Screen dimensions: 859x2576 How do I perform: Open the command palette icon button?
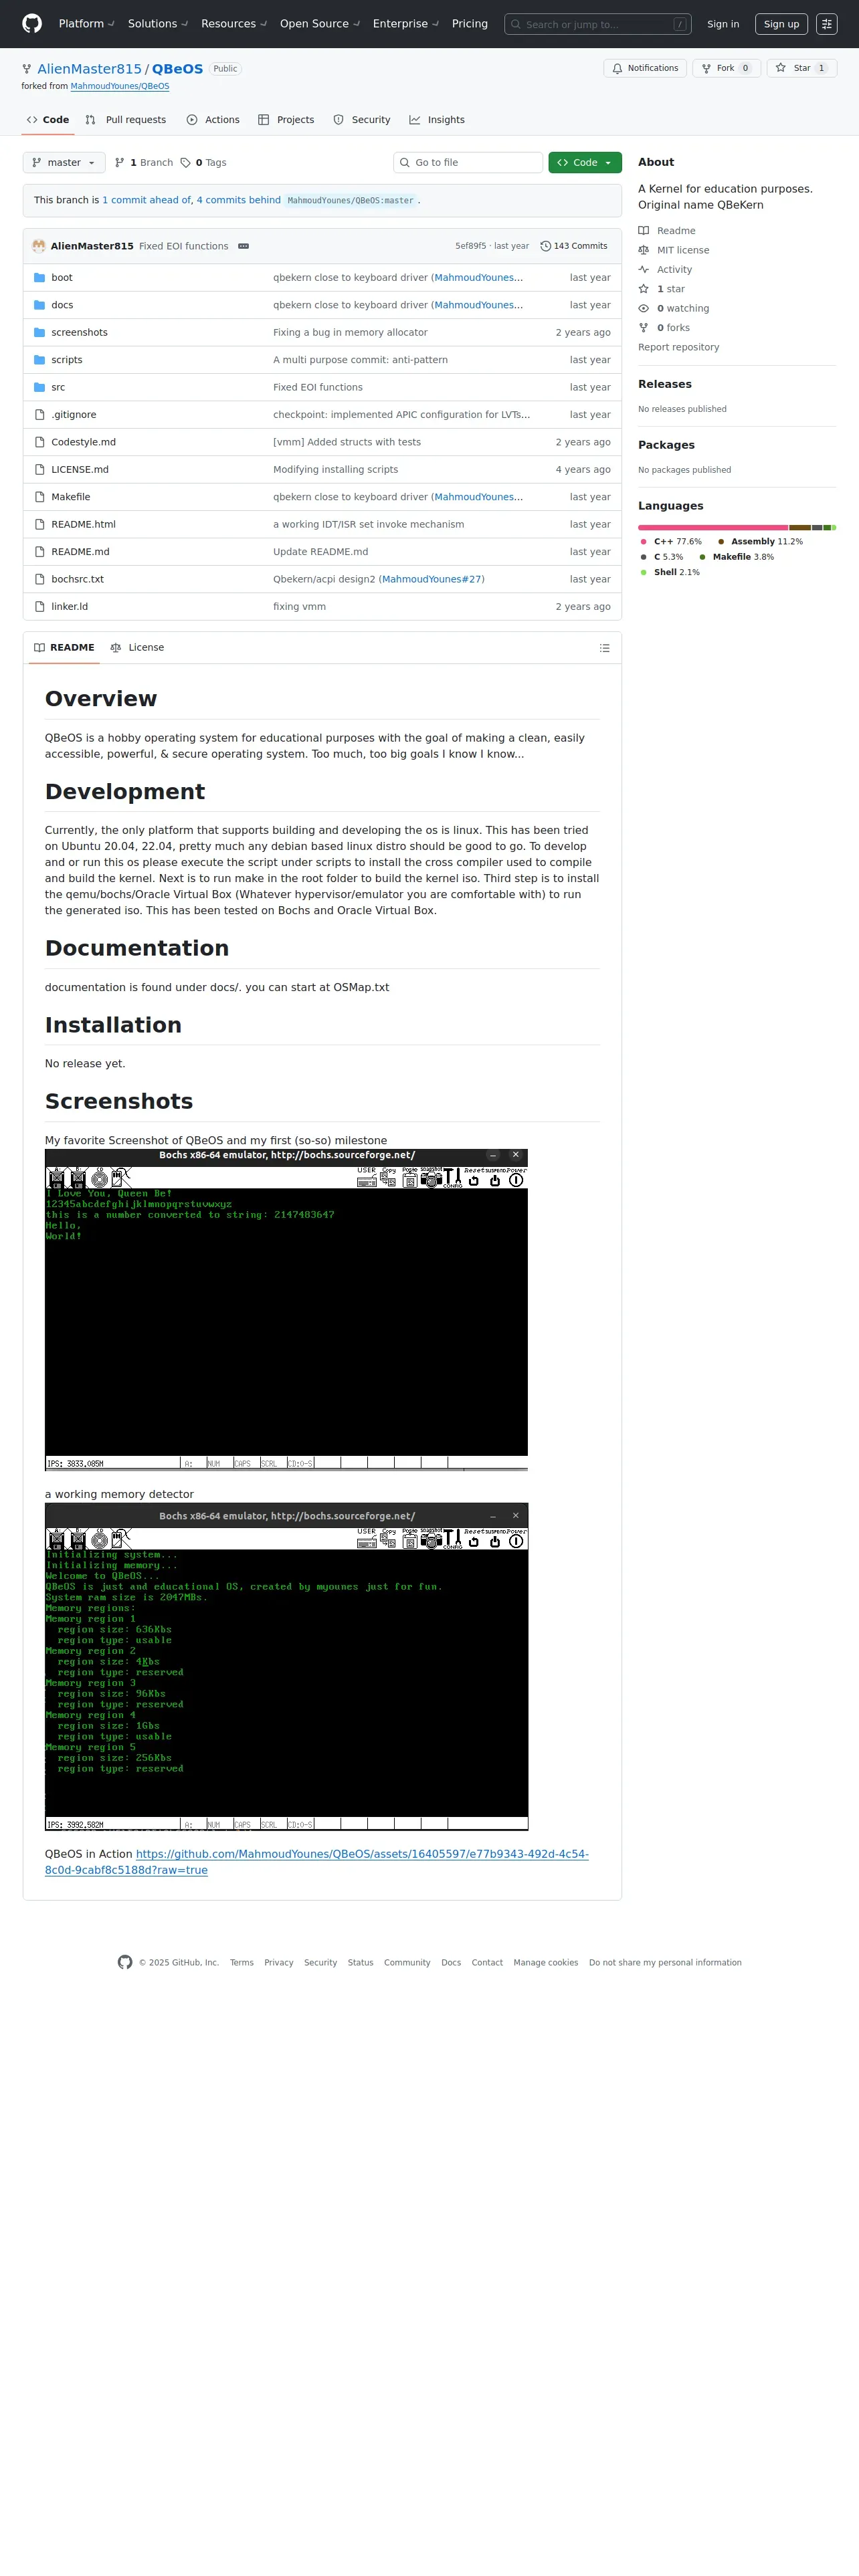(826, 24)
